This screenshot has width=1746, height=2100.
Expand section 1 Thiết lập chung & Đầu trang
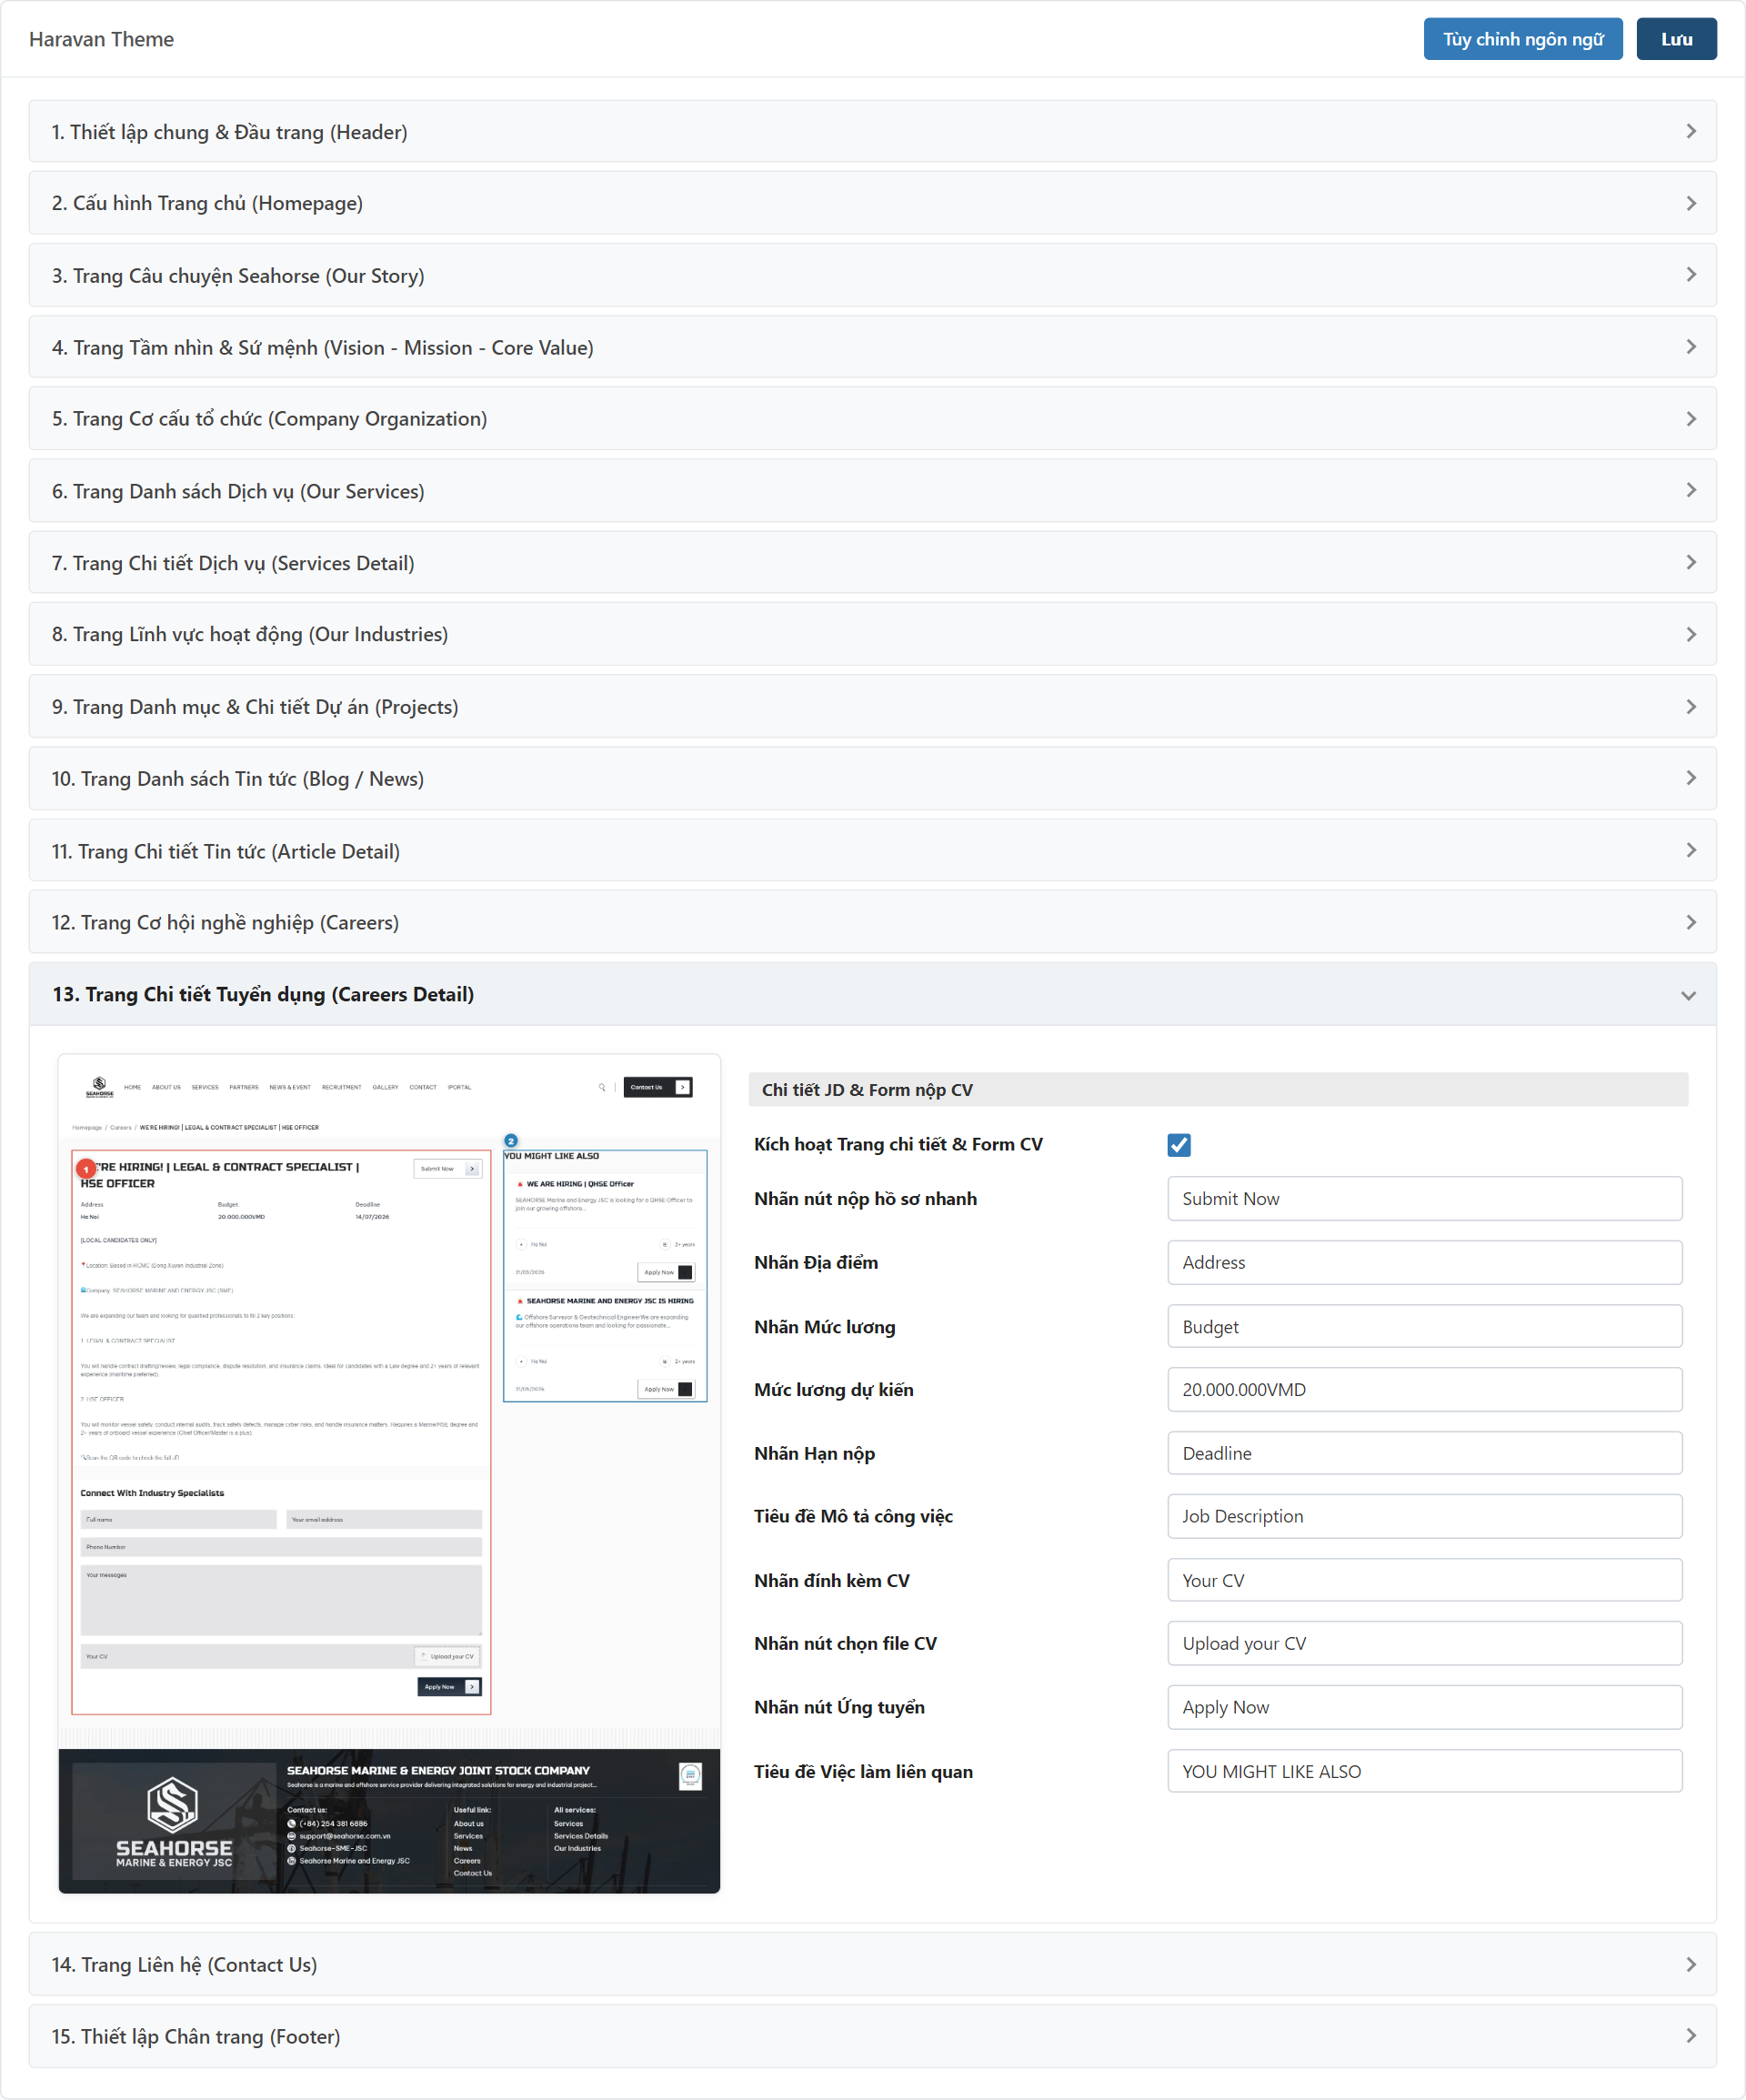[872, 131]
